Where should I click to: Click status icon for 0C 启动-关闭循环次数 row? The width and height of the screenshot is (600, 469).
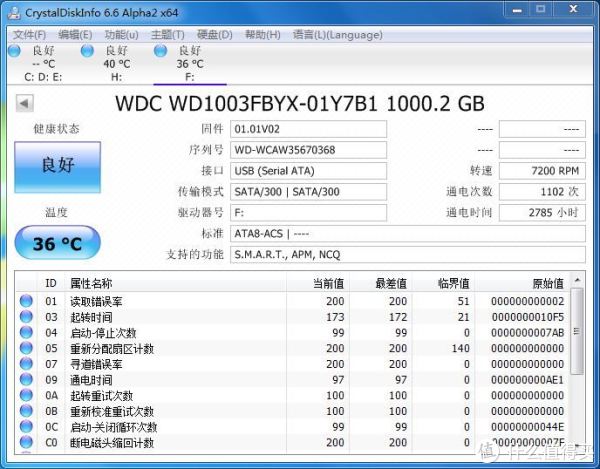pyautogui.click(x=26, y=426)
